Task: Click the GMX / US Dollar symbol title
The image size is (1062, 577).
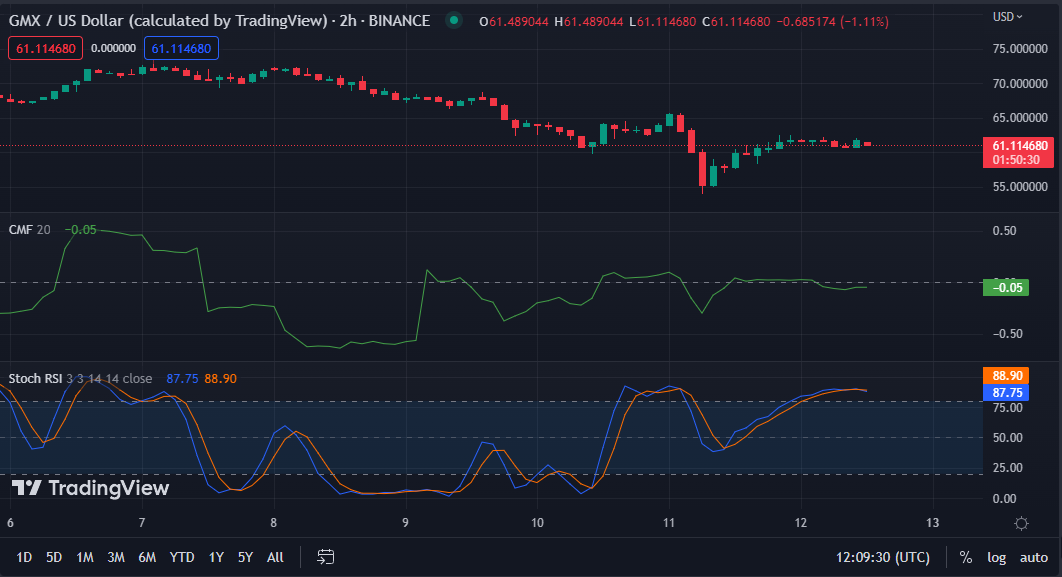Action: pos(219,21)
